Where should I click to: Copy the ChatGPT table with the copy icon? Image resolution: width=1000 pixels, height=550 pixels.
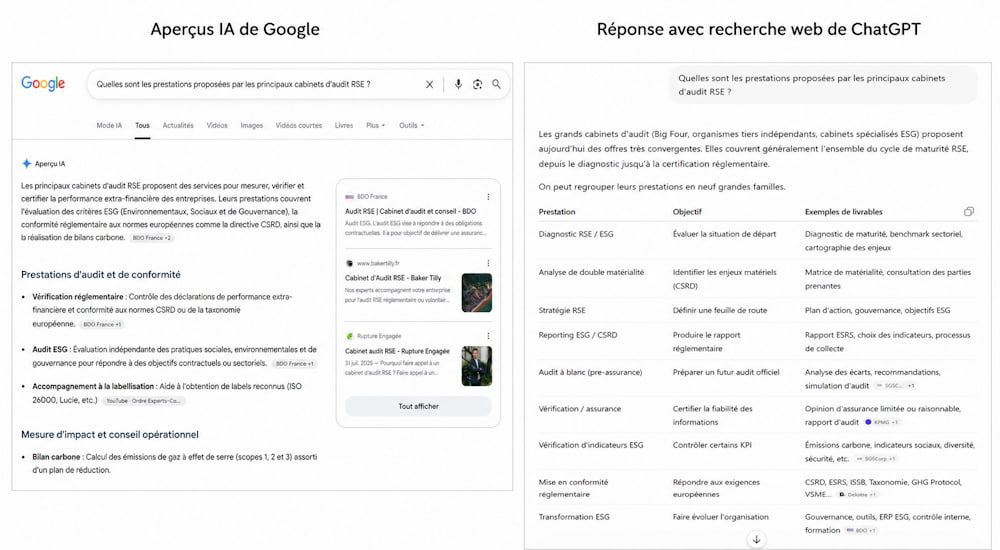(x=969, y=211)
